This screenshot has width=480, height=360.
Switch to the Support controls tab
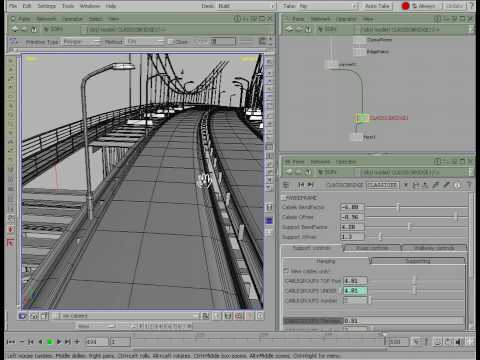(311, 248)
